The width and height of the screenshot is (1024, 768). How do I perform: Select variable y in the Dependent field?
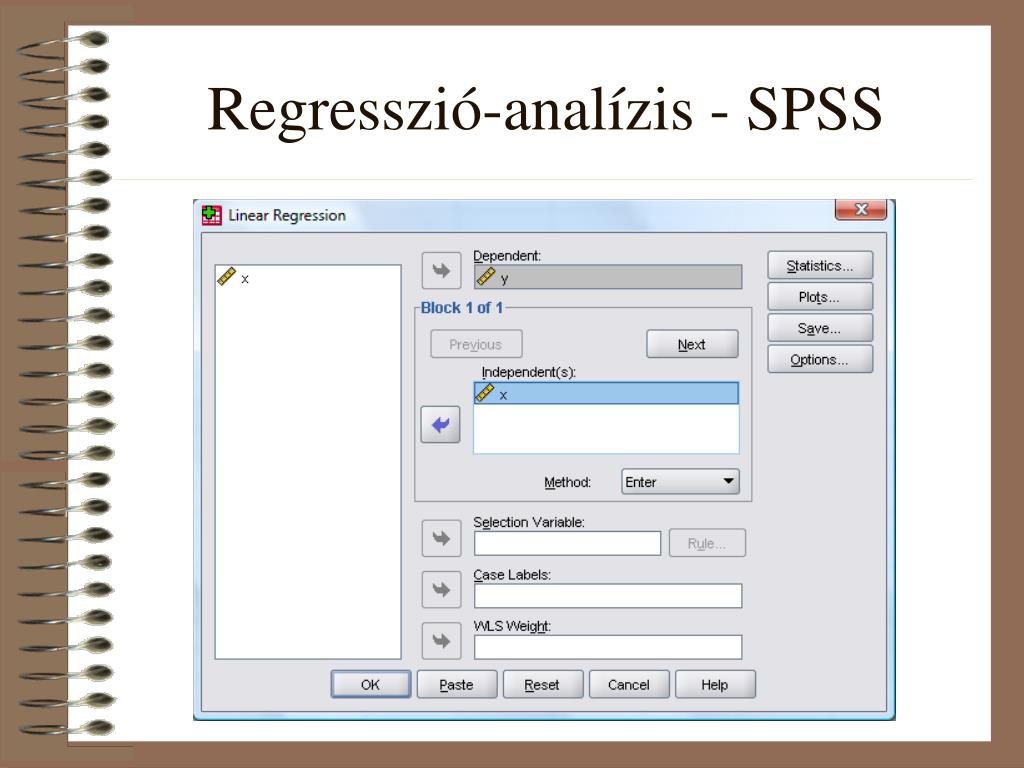coord(608,277)
